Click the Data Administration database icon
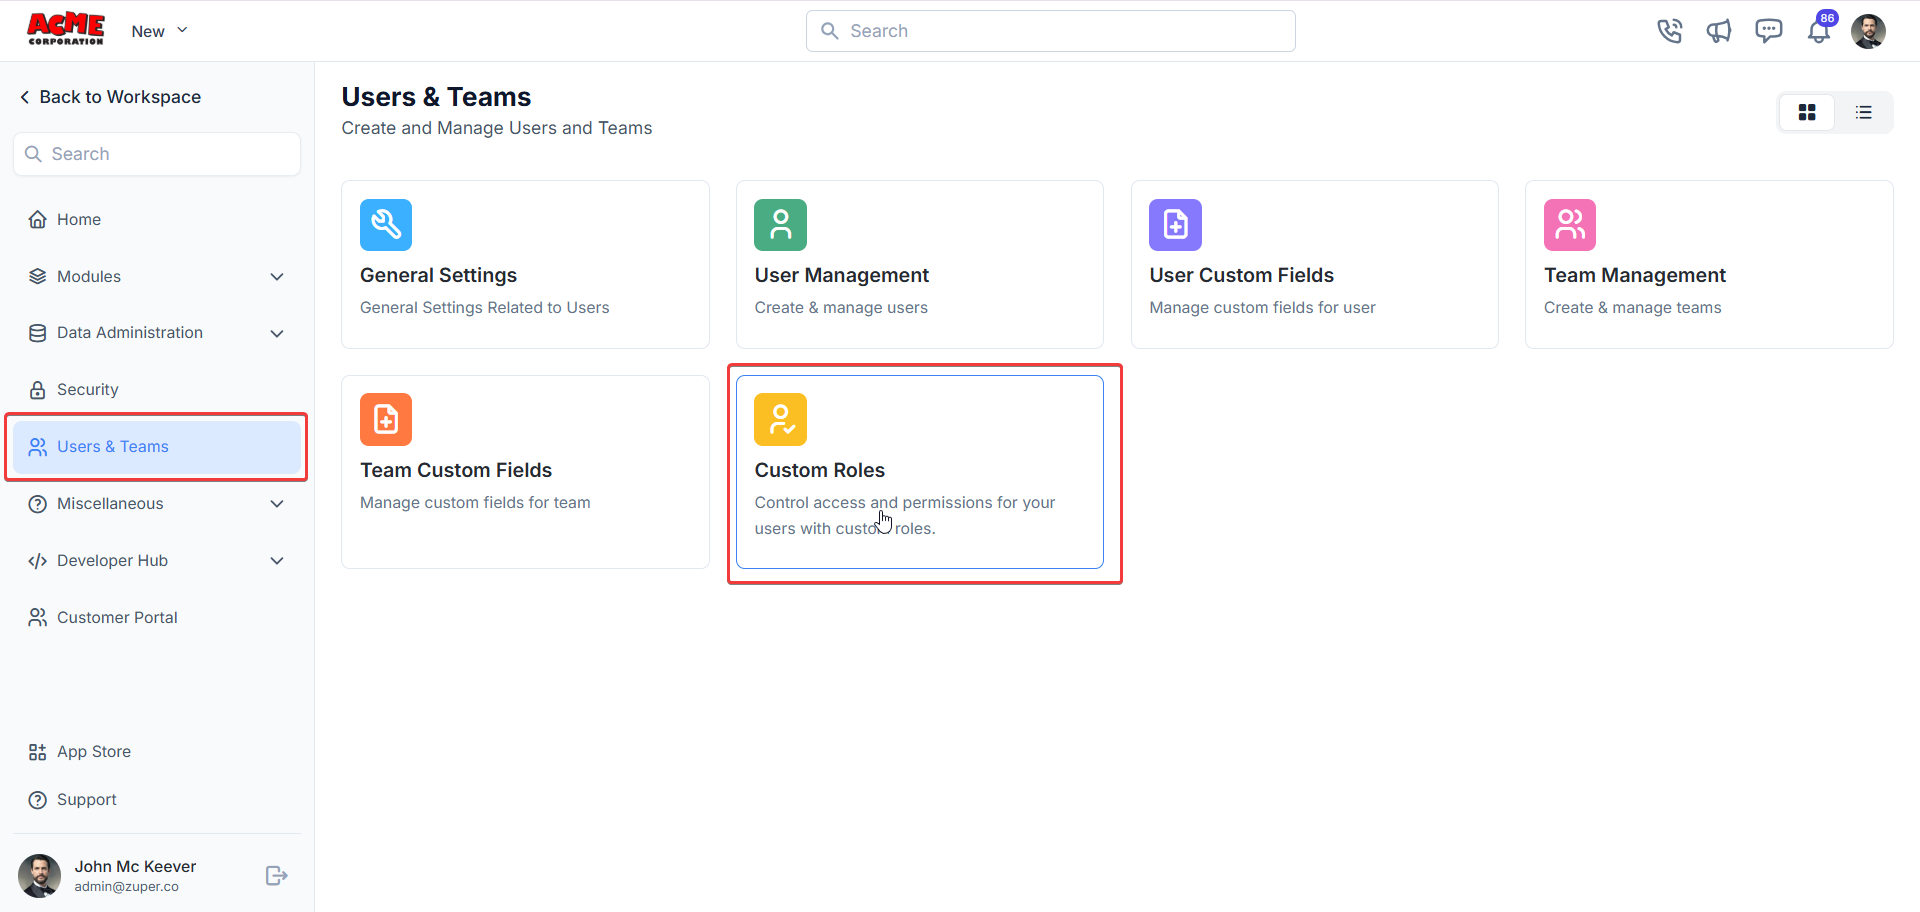This screenshot has width=1920, height=912. point(38,333)
